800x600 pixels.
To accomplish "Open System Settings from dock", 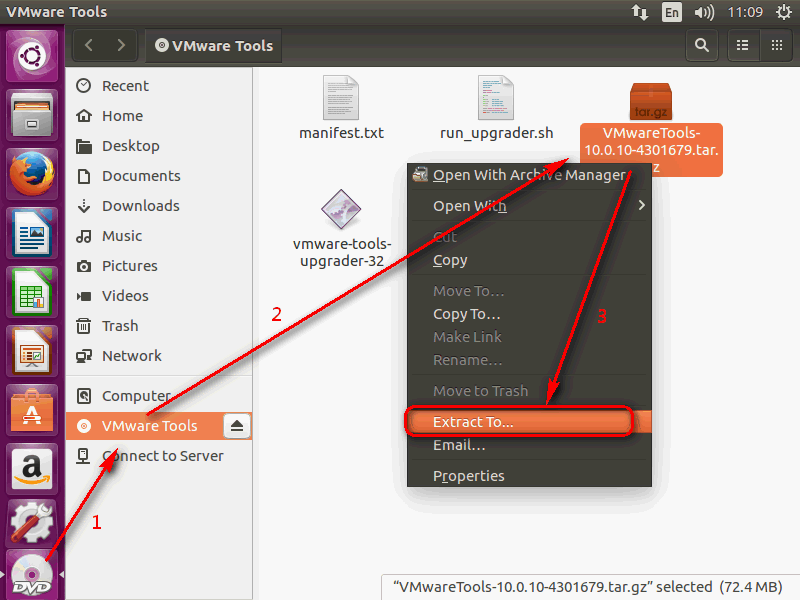I will pyautogui.click(x=32, y=523).
